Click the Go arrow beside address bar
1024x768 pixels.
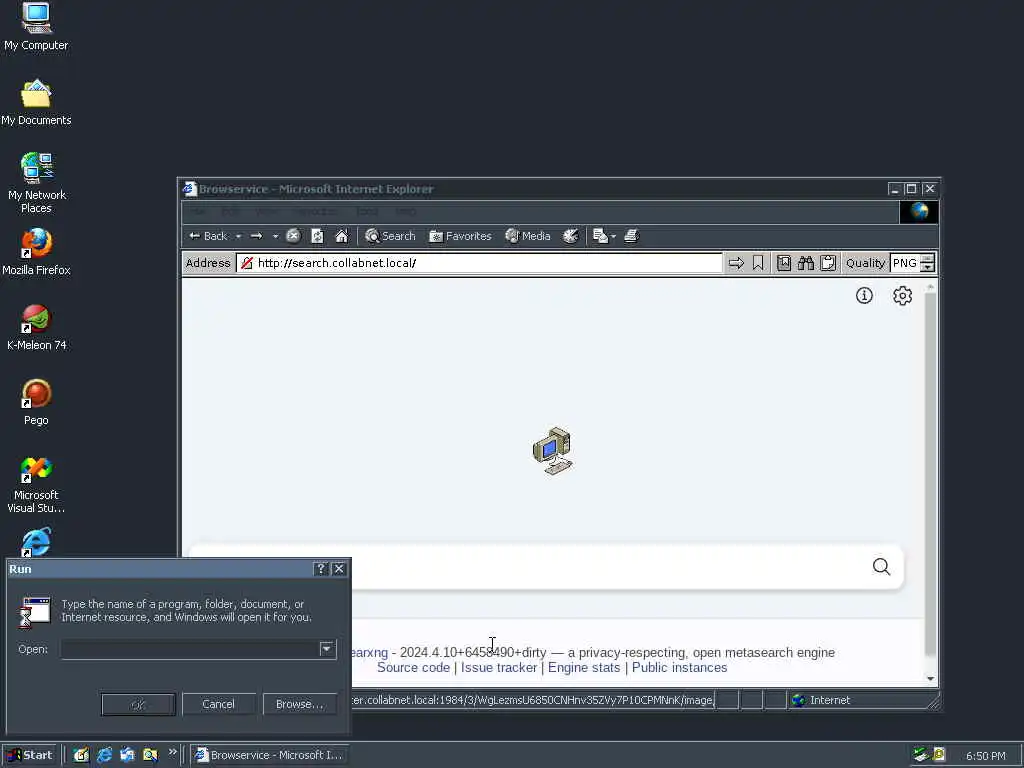coord(736,263)
